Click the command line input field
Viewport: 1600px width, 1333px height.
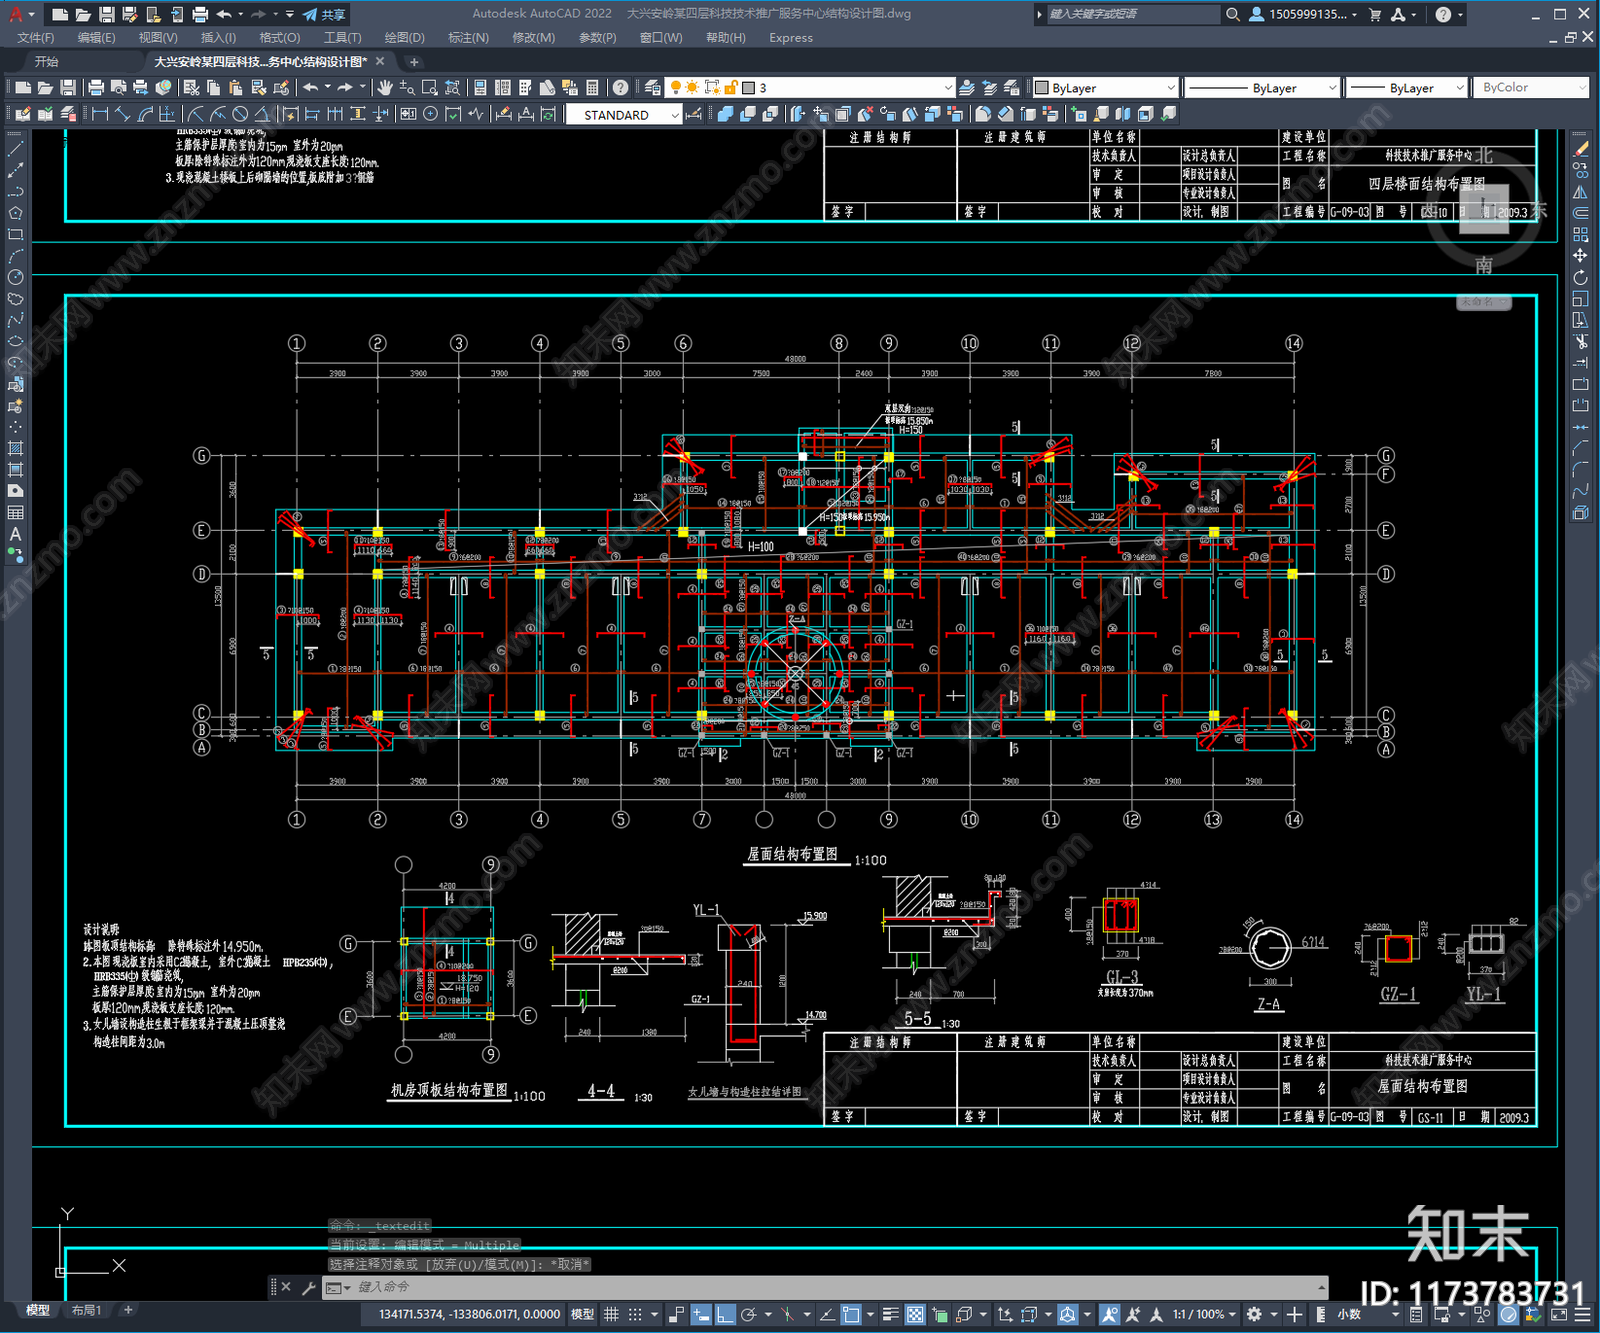tap(830, 1287)
